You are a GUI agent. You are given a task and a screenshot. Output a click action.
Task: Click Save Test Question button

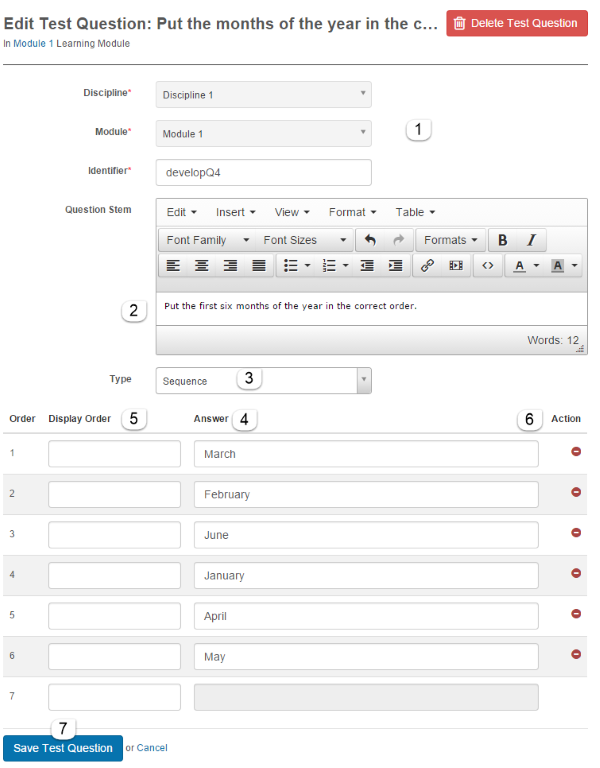pos(63,748)
